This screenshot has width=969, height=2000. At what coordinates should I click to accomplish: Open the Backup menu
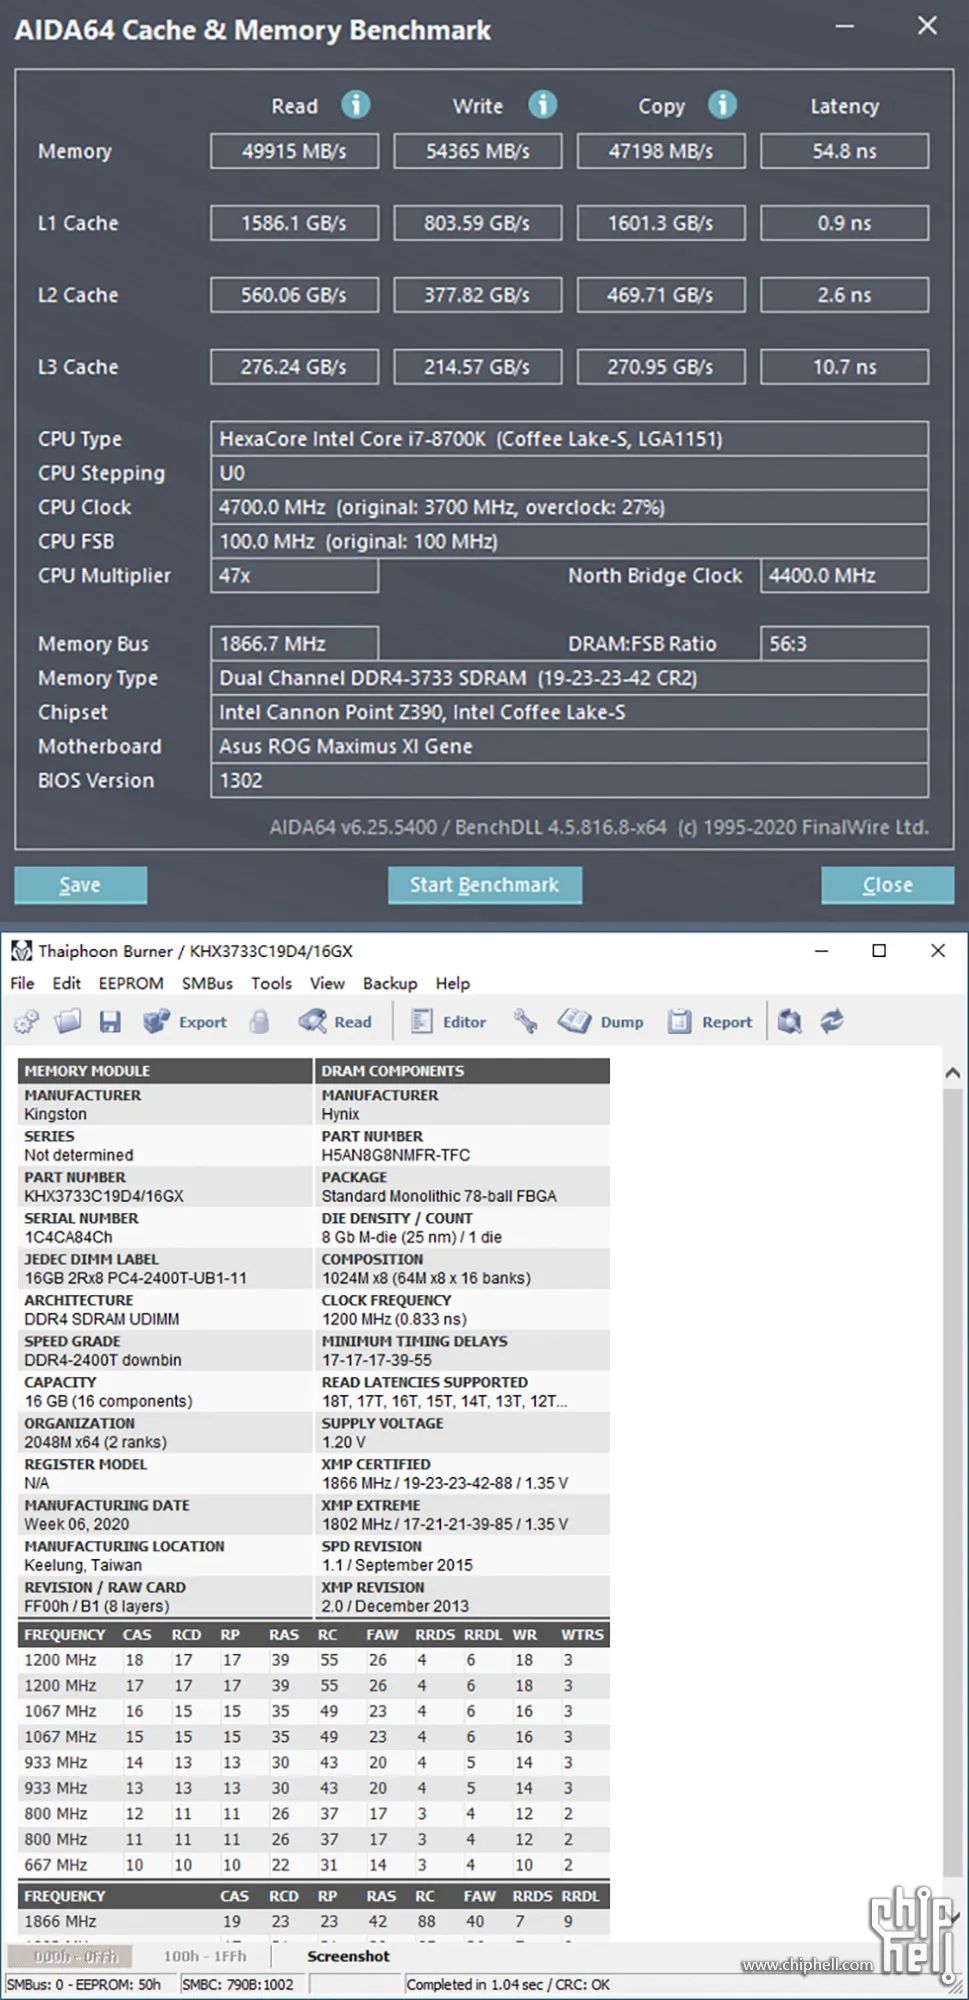(x=390, y=983)
